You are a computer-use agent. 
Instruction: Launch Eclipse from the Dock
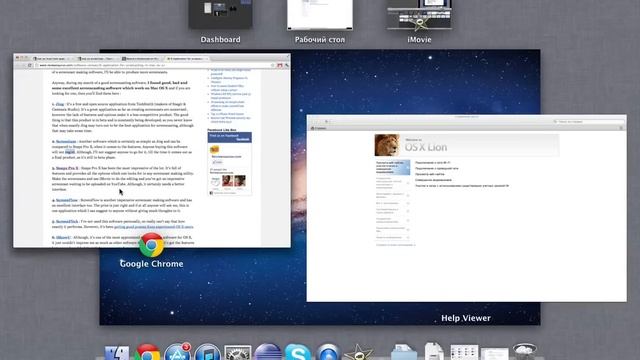point(268,352)
